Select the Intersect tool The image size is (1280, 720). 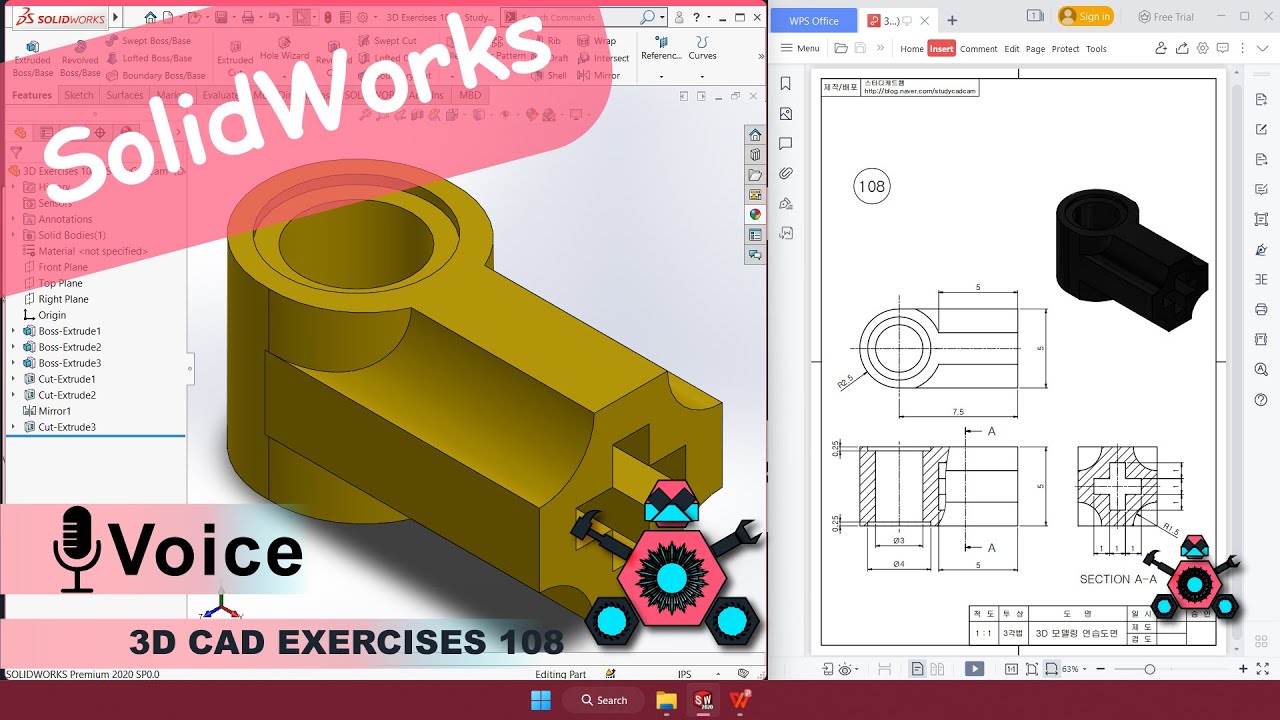pos(603,58)
